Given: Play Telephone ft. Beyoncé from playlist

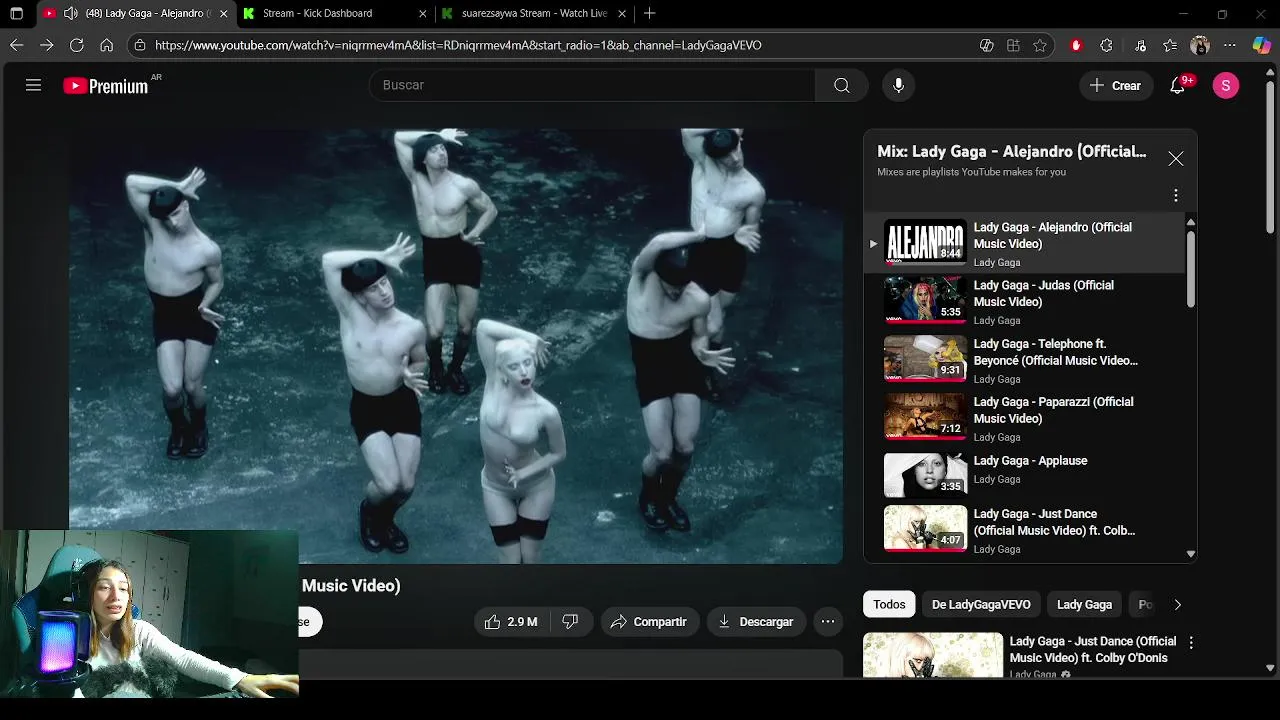Looking at the screenshot, I should point(1023,360).
